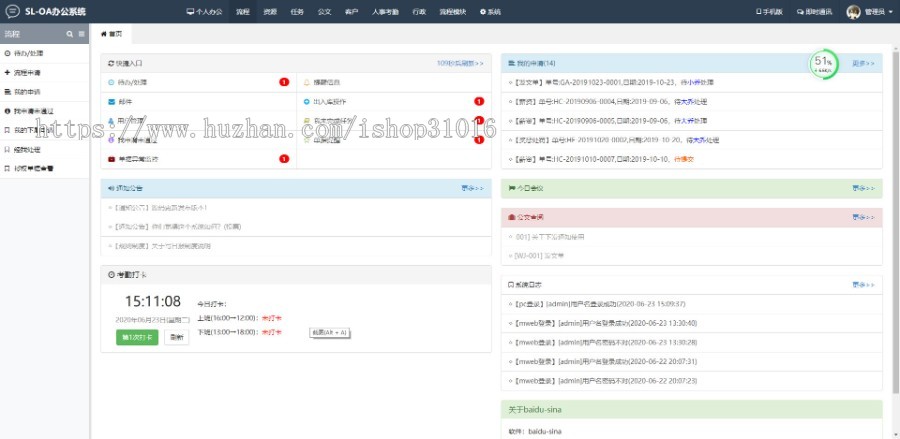Click the administrator avatar picture

point(854,11)
